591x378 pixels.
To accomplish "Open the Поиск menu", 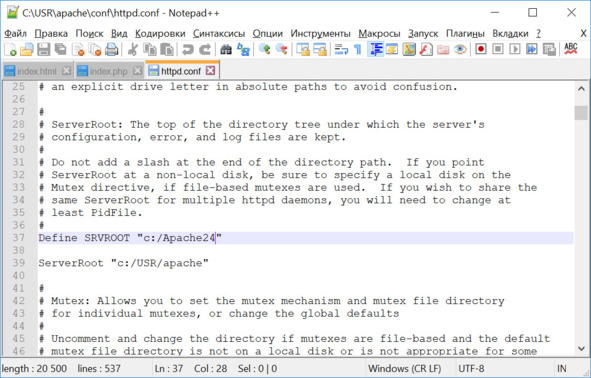I will 89,34.
